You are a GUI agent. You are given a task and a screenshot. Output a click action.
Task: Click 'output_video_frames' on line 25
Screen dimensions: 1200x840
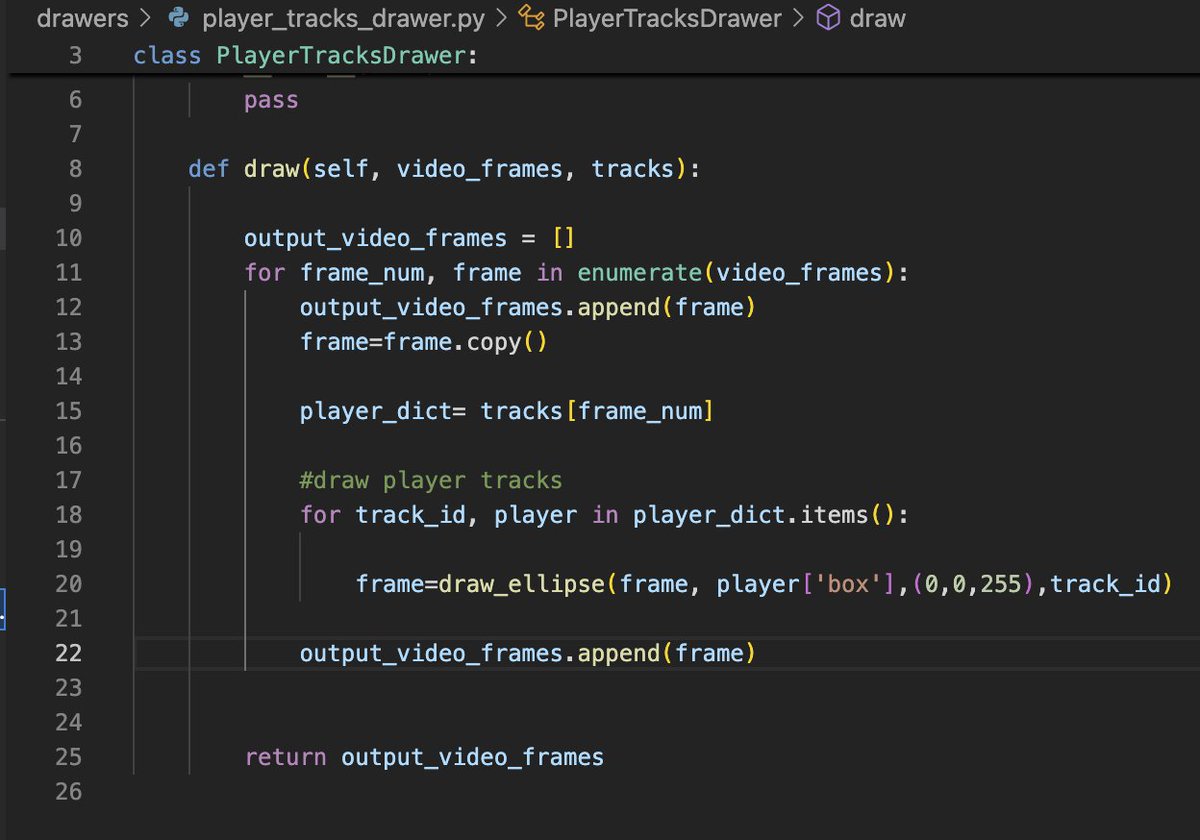coord(473,757)
